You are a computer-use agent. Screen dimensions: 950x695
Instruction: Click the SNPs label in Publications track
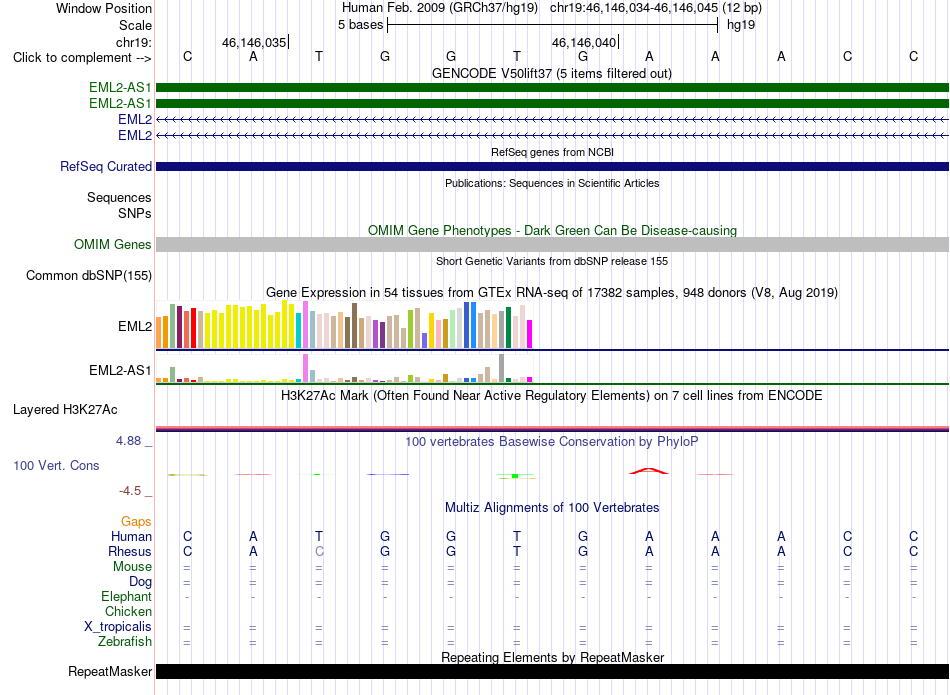pos(135,213)
